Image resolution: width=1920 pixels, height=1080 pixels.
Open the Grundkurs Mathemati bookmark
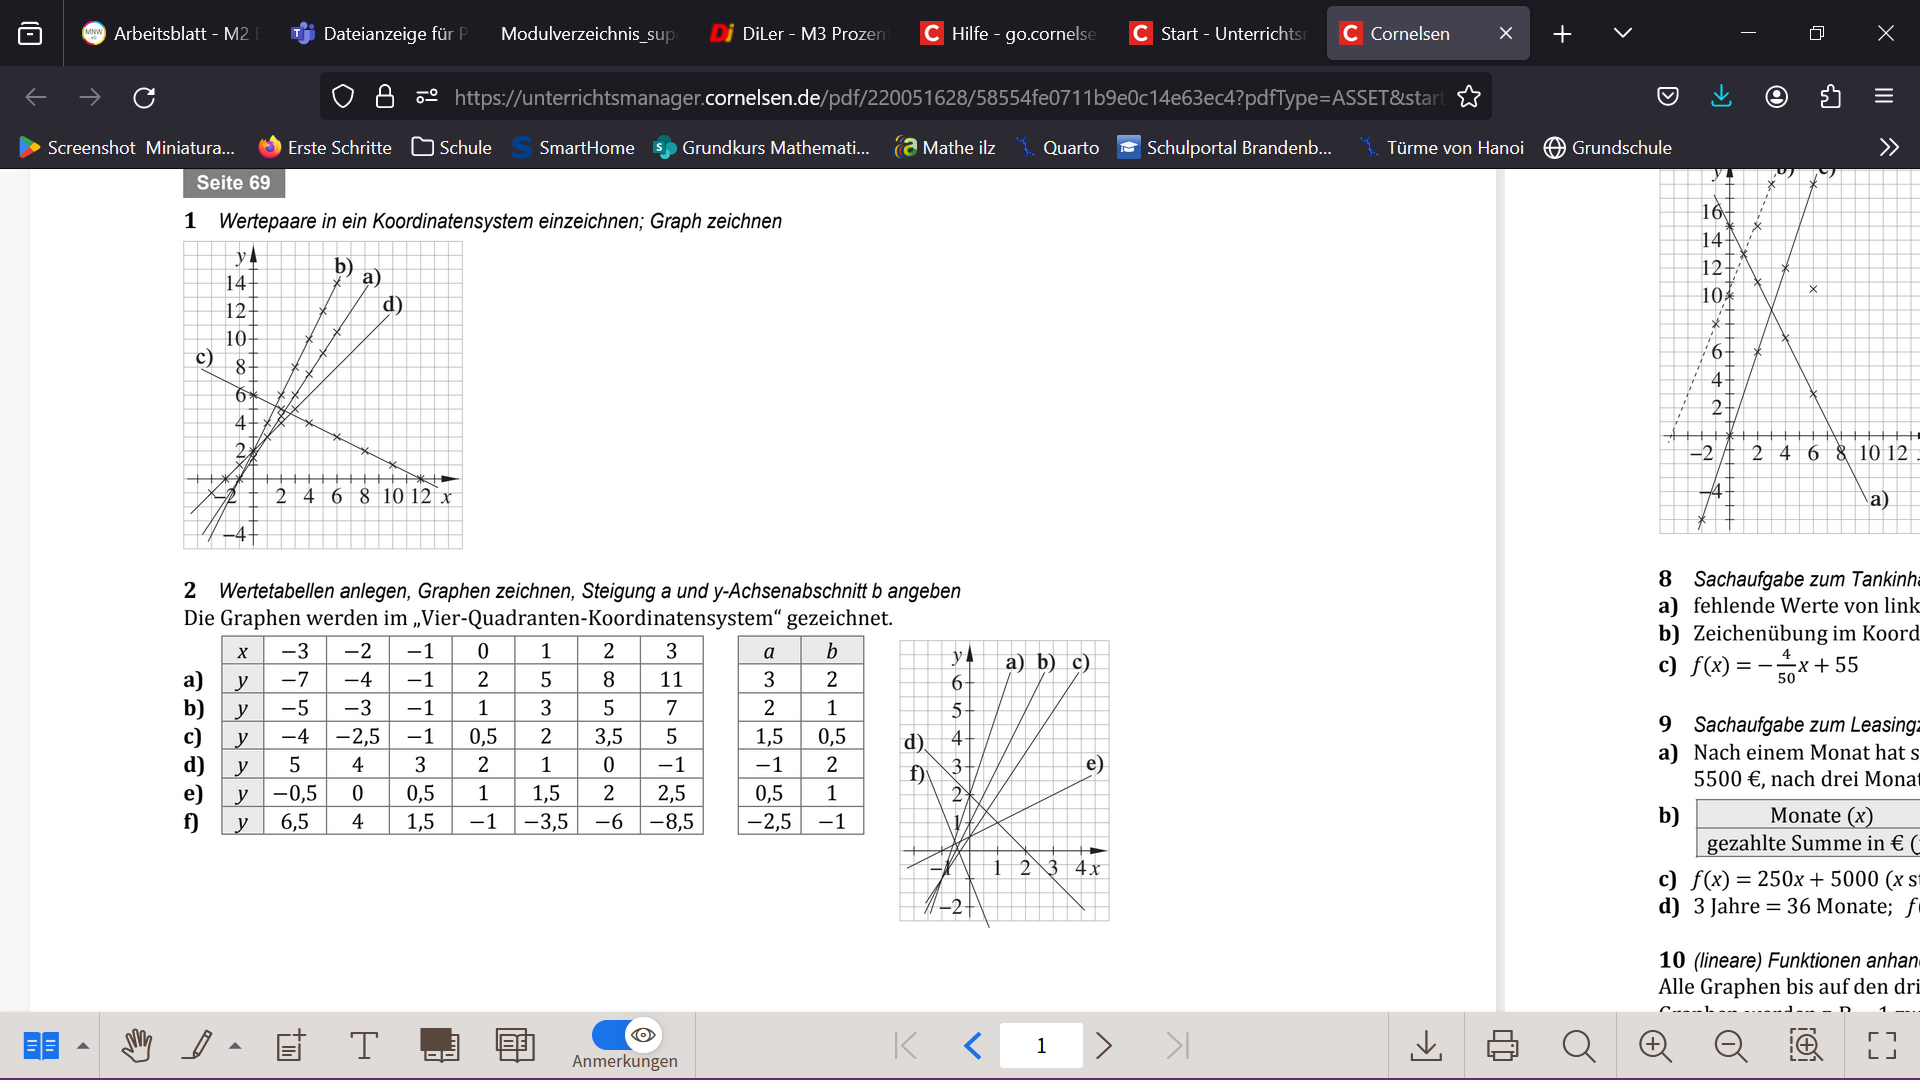tap(761, 148)
